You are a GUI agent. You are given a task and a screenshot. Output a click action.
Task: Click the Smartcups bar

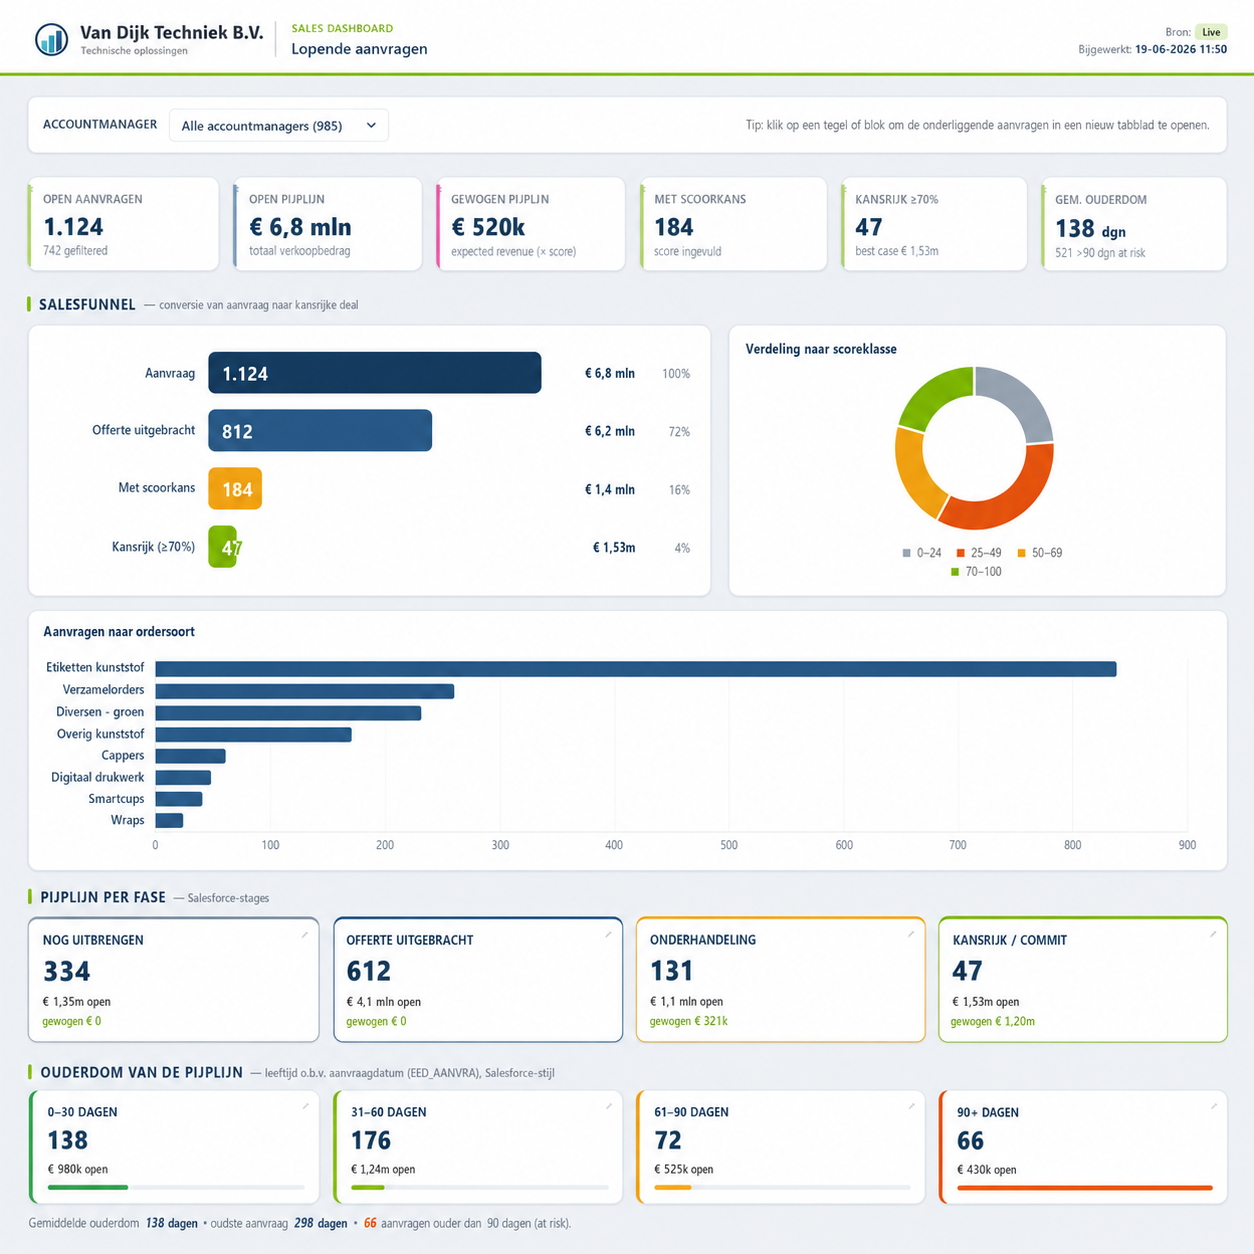pos(179,799)
